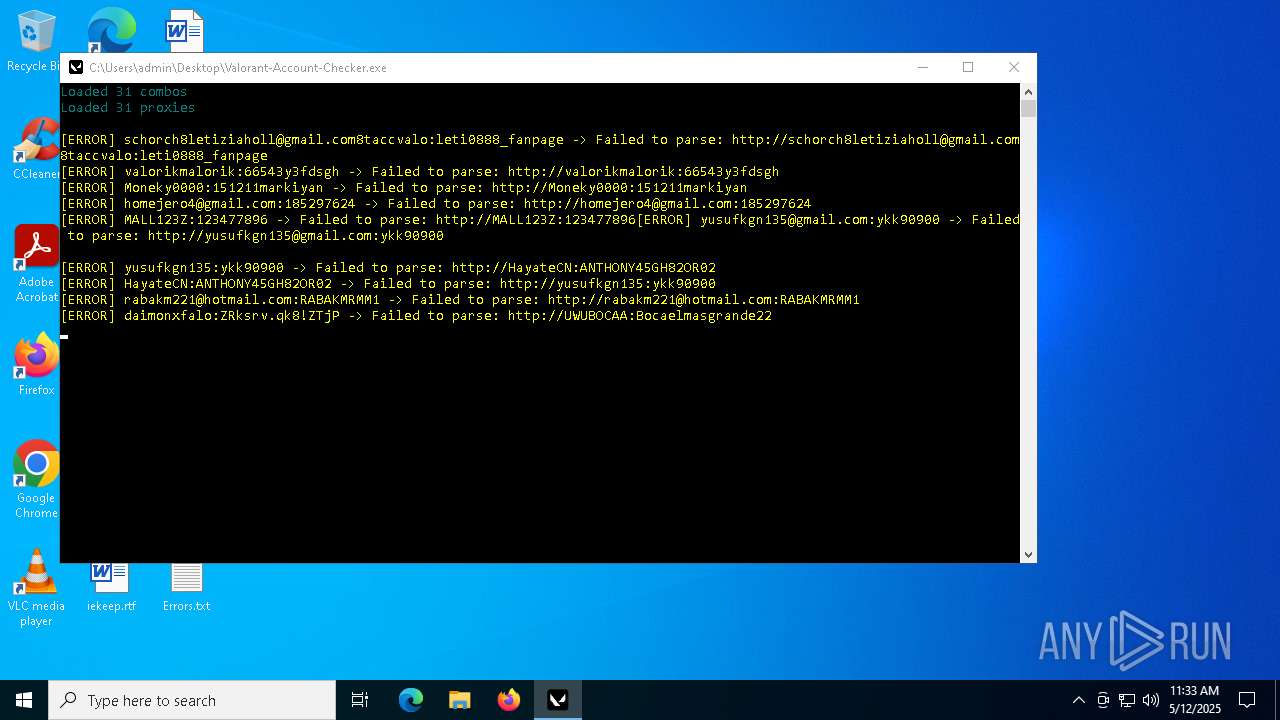Click the rabakm221@hotmail.com error line
The height and width of the screenshot is (720, 1280).
(x=460, y=300)
